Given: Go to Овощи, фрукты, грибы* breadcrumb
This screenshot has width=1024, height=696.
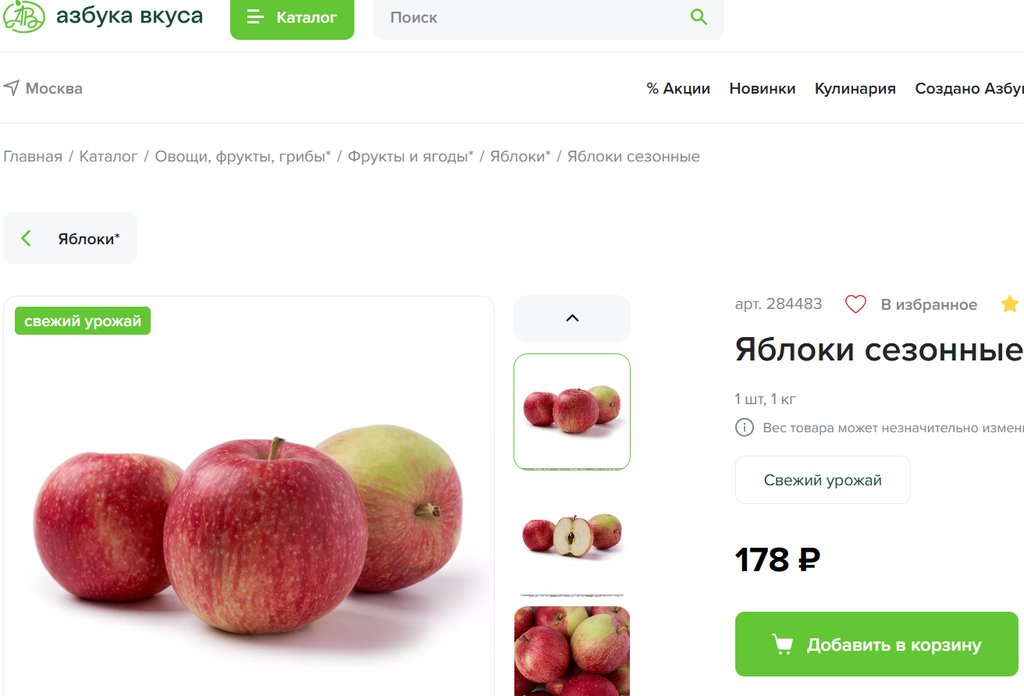Looking at the screenshot, I should coord(242,157).
